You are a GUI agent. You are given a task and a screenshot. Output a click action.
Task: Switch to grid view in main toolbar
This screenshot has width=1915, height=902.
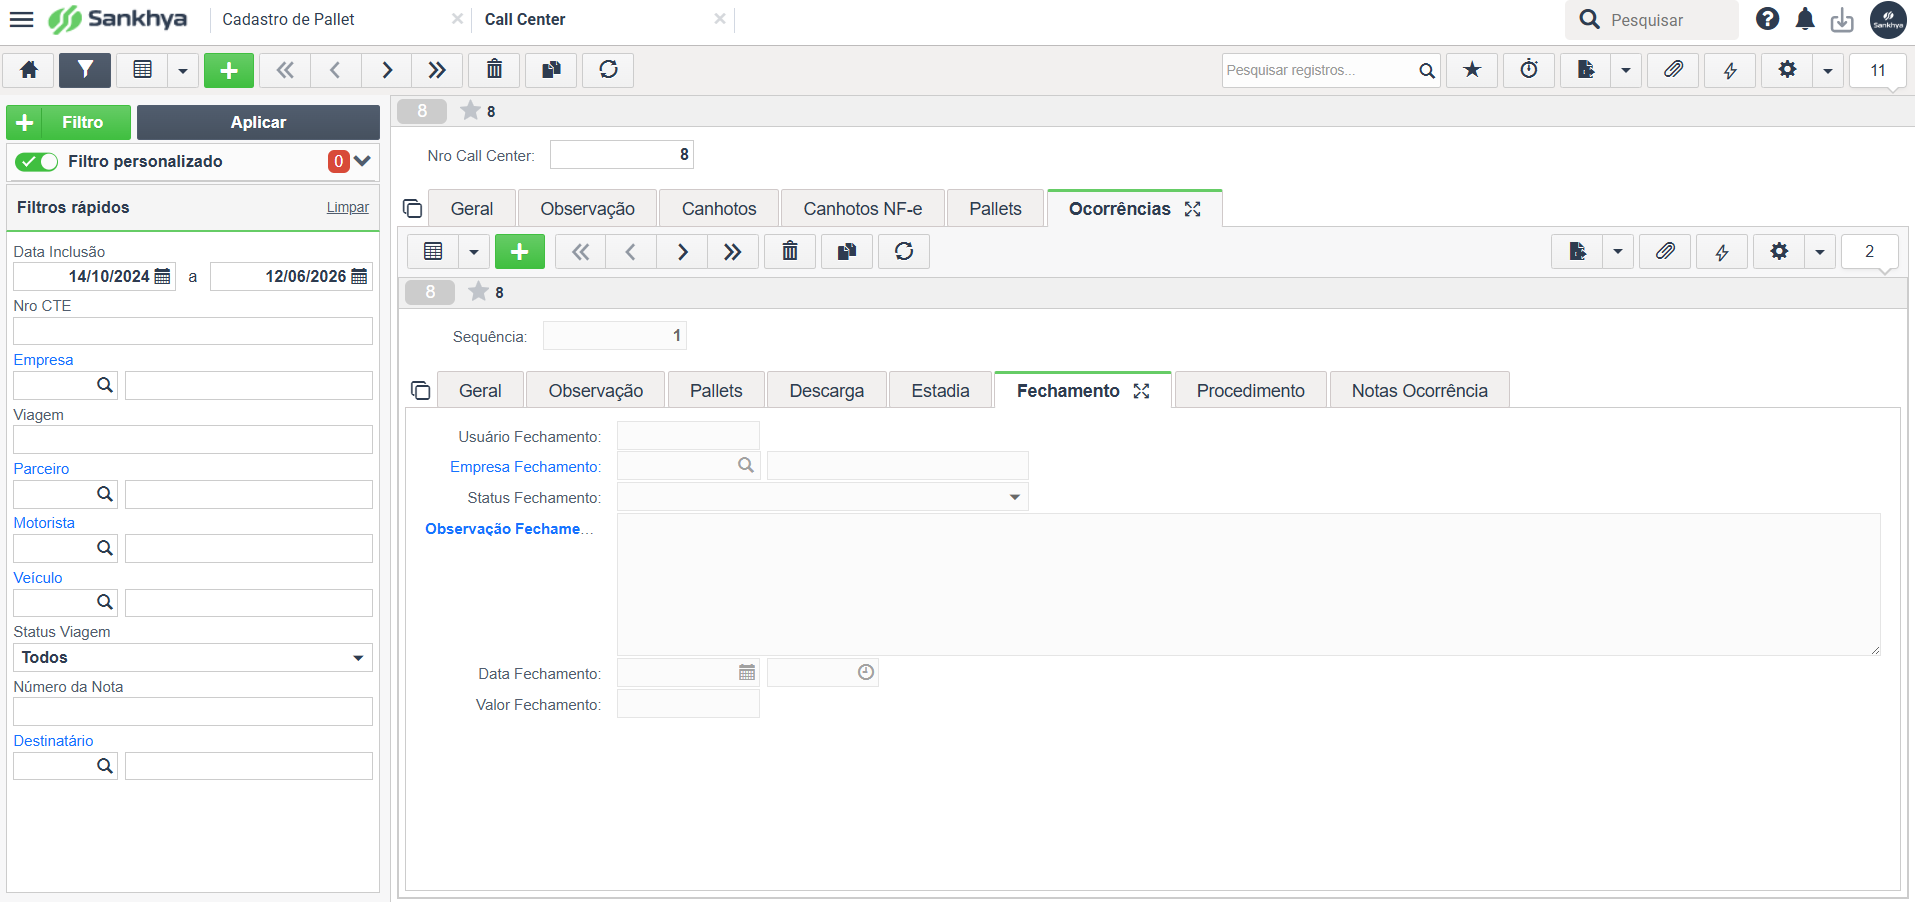pos(143,70)
